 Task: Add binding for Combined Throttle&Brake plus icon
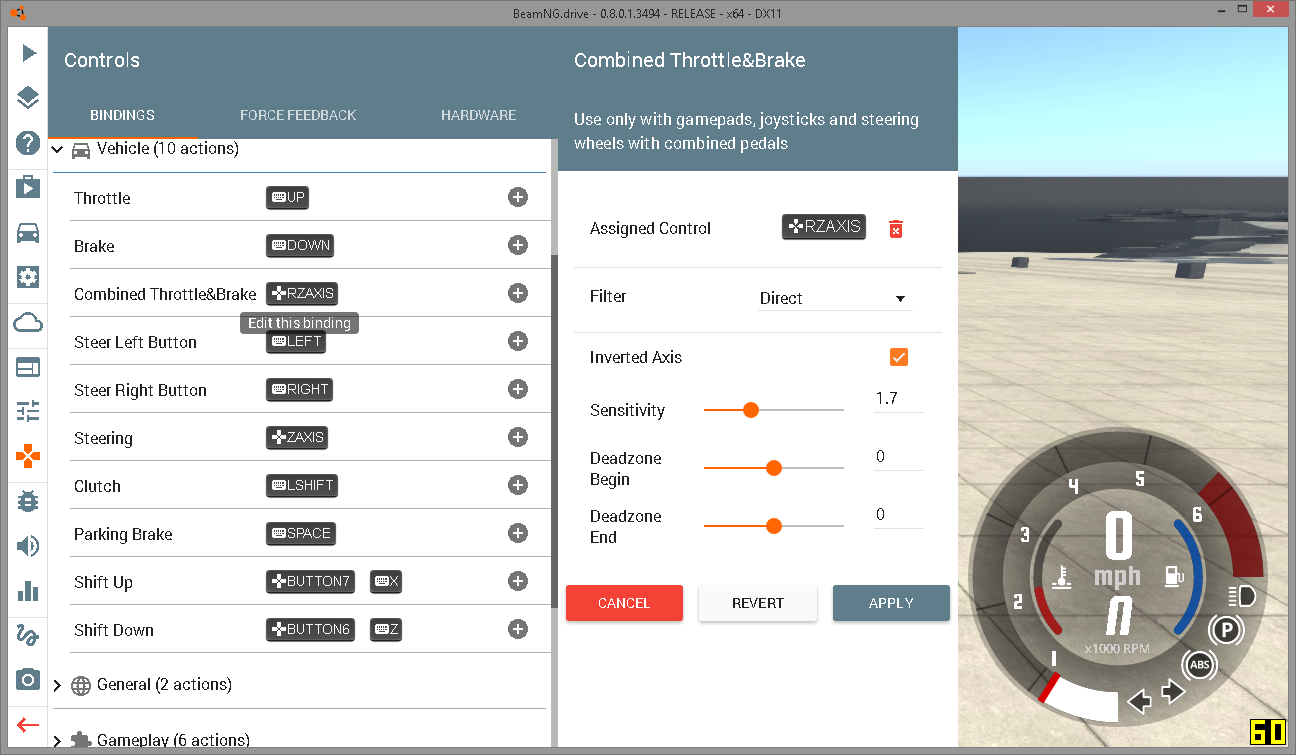coord(518,293)
